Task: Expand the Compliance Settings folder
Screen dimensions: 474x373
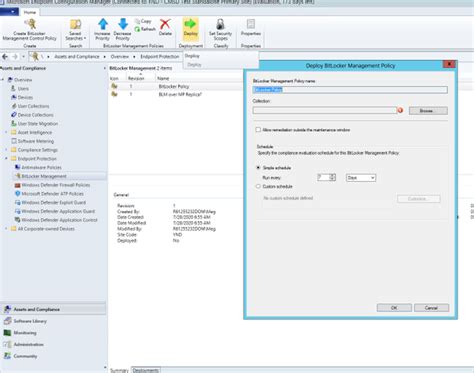Action: click(6, 150)
